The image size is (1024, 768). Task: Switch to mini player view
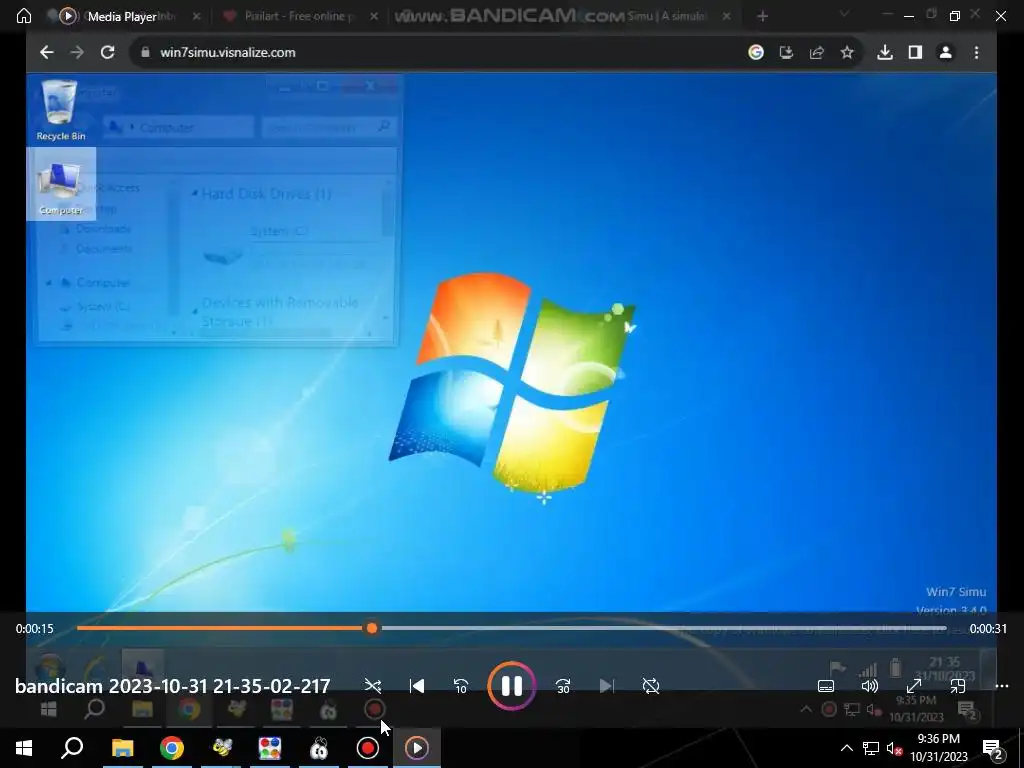pos(957,686)
